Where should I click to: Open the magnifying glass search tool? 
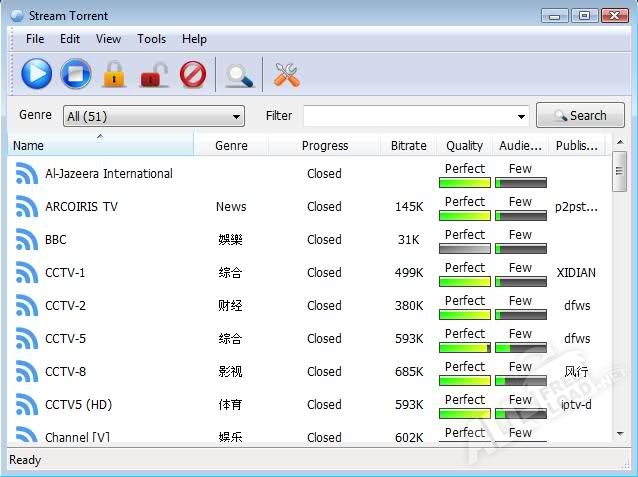[238, 74]
